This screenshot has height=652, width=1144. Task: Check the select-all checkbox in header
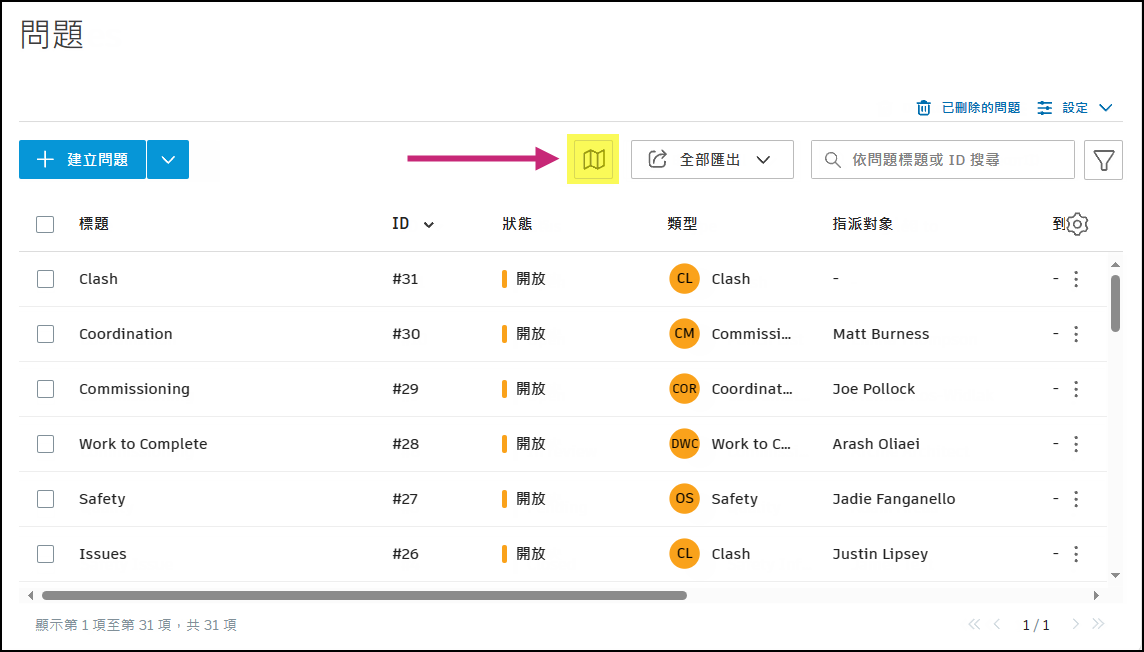pyautogui.click(x=45, y=224)
